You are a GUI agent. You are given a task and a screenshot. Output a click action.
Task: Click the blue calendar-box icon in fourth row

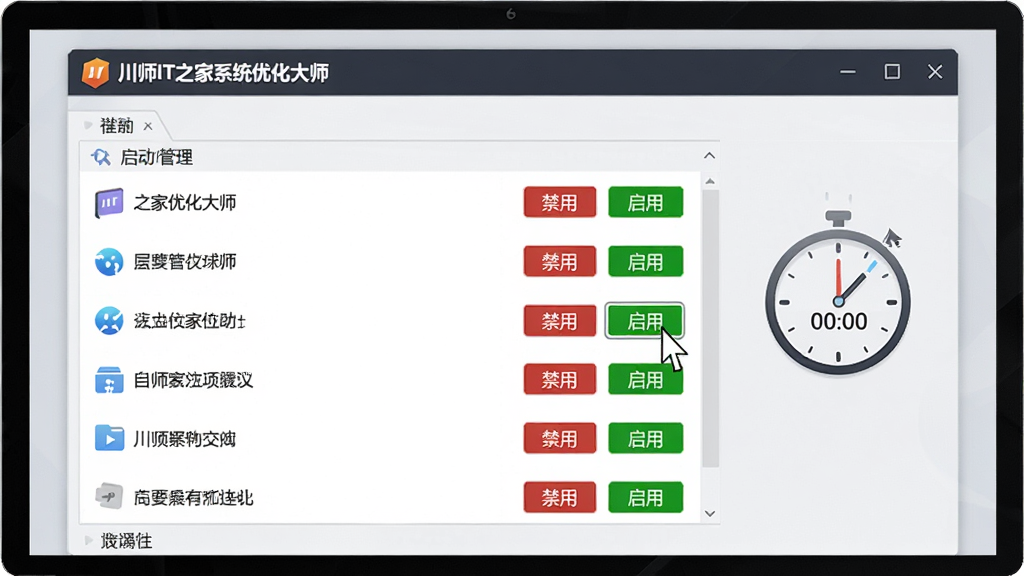108,379
